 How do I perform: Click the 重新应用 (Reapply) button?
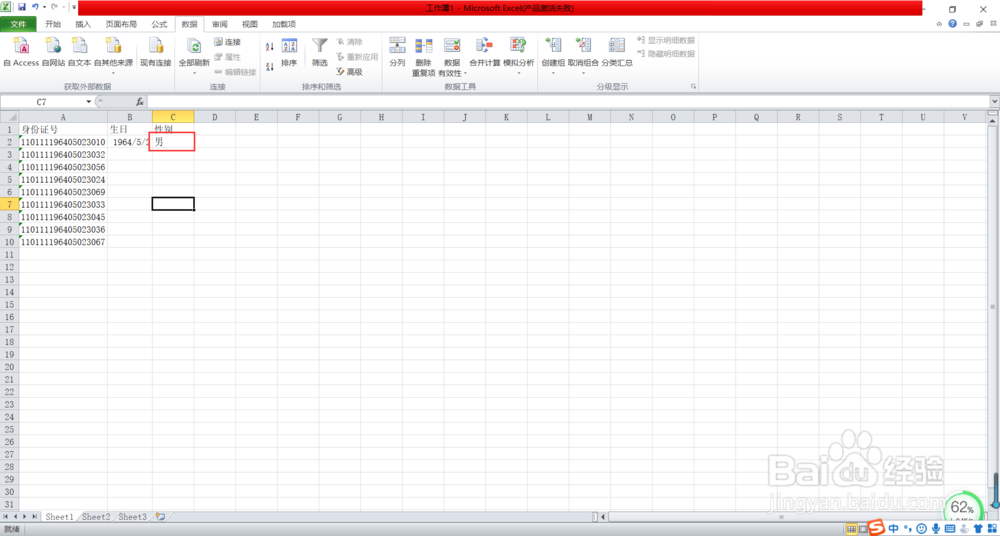(357, 57)
